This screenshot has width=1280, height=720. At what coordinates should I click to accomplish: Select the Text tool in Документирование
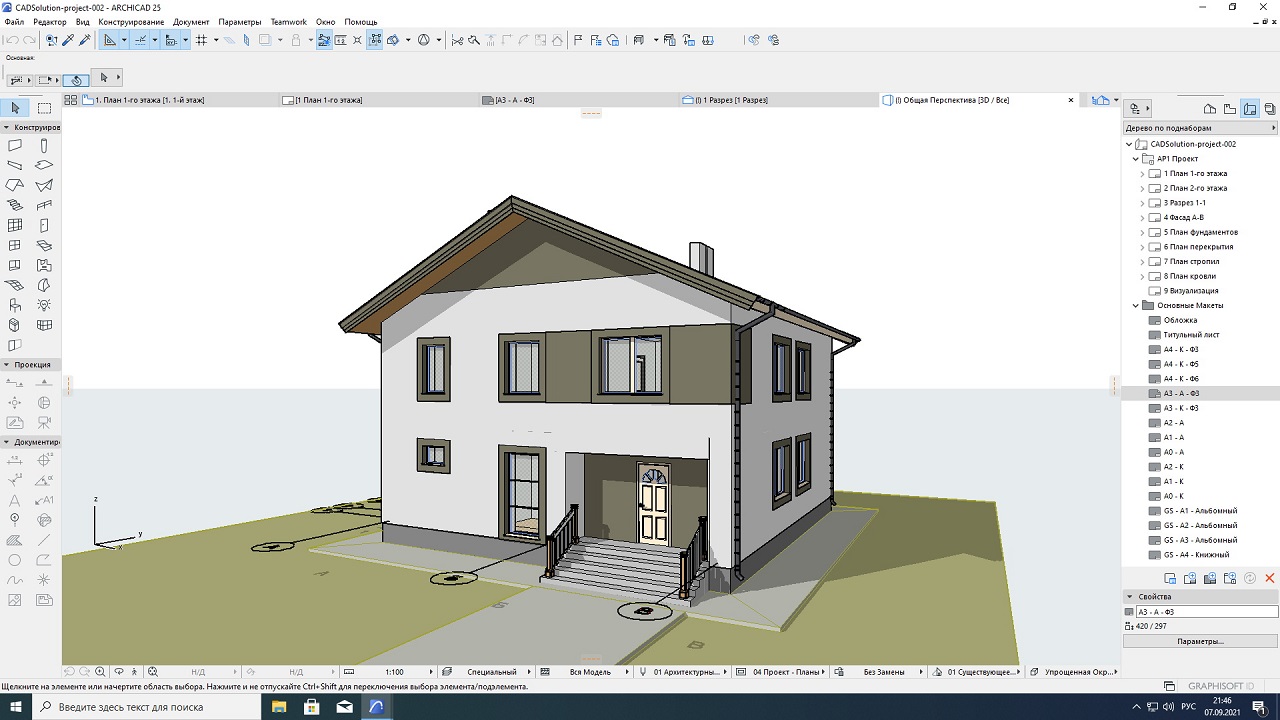click(x=15, y=500)
